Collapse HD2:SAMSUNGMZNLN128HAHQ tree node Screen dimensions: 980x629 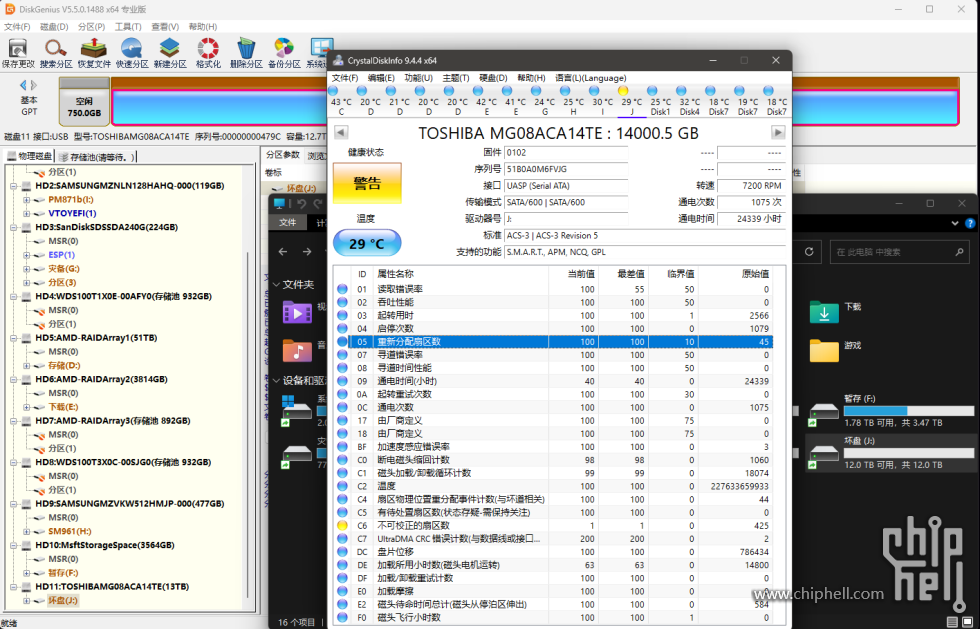[x=13, y=186]
